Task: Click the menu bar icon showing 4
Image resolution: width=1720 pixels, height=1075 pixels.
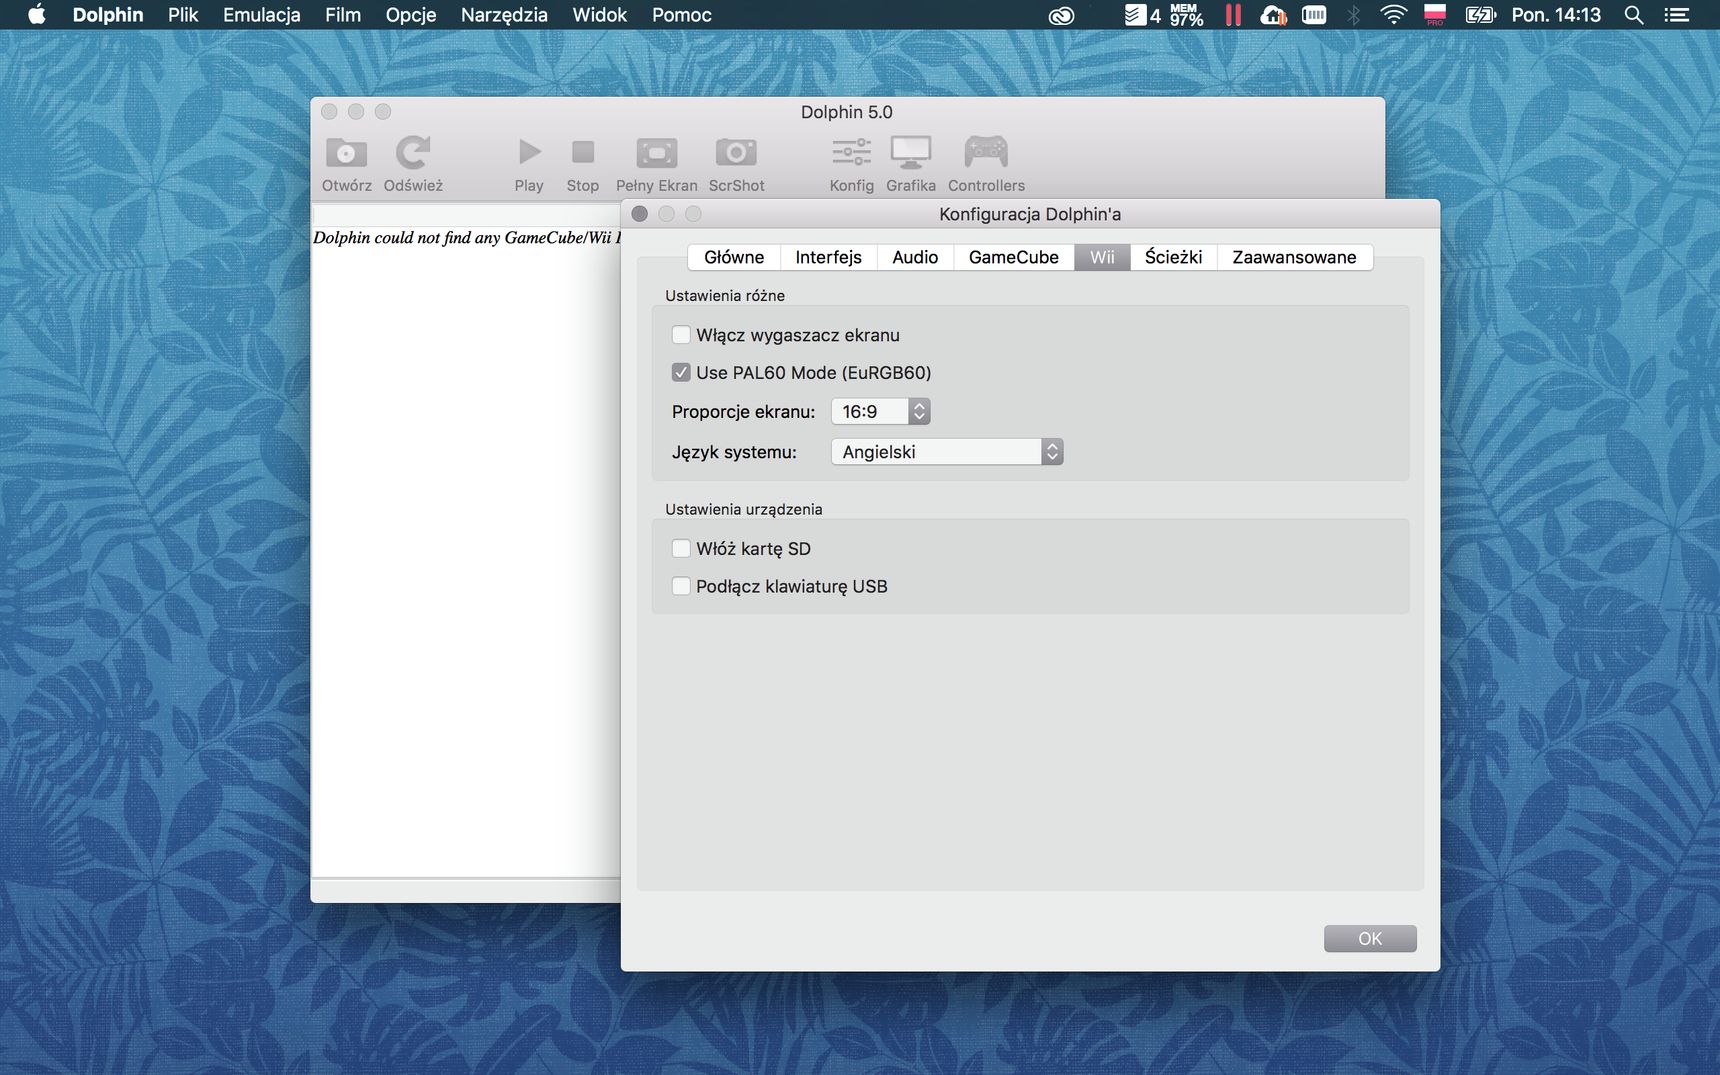Action: pyautogui.click(x=1142, y=15)
